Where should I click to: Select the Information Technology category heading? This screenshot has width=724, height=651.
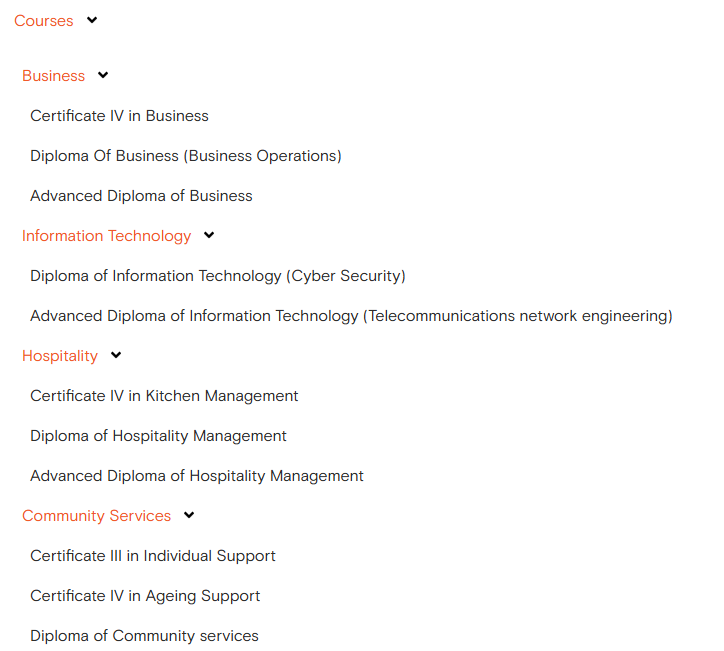click(x=107, y=236)
